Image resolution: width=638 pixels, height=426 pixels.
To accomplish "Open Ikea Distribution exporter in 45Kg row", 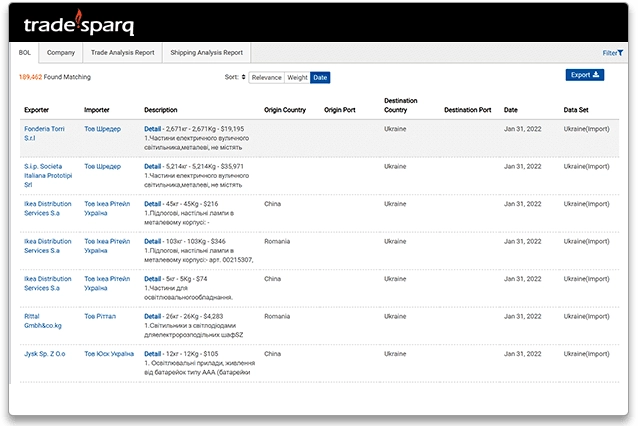I will coord(48,208).
